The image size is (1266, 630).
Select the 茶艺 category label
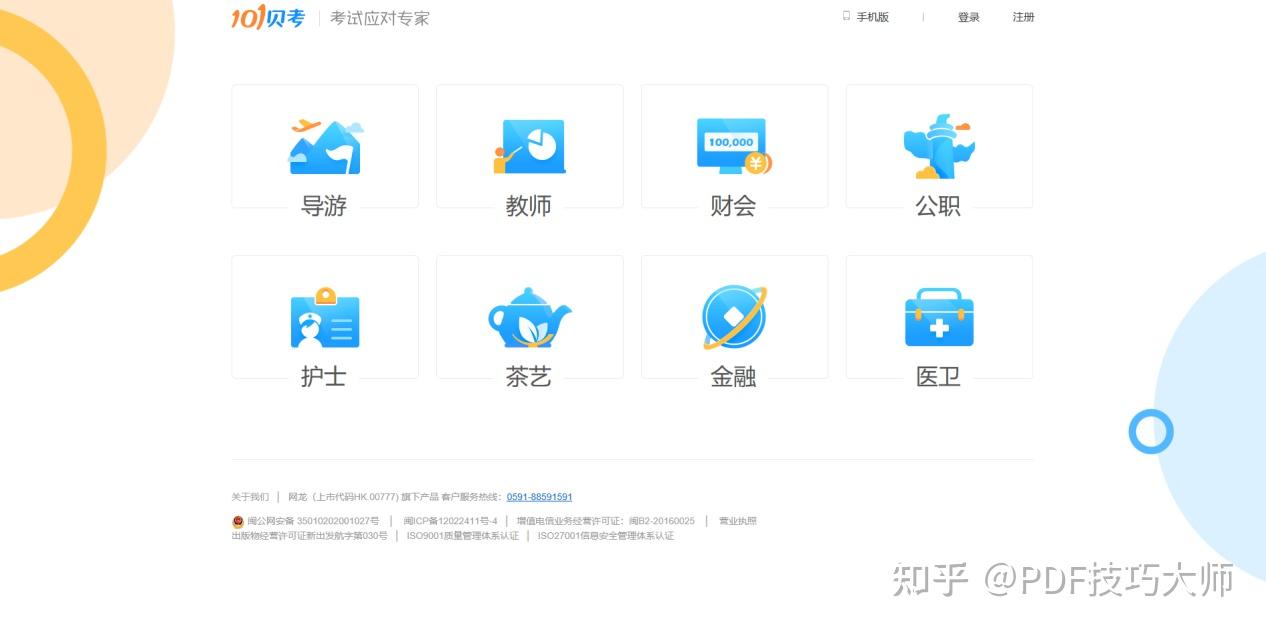529,377
